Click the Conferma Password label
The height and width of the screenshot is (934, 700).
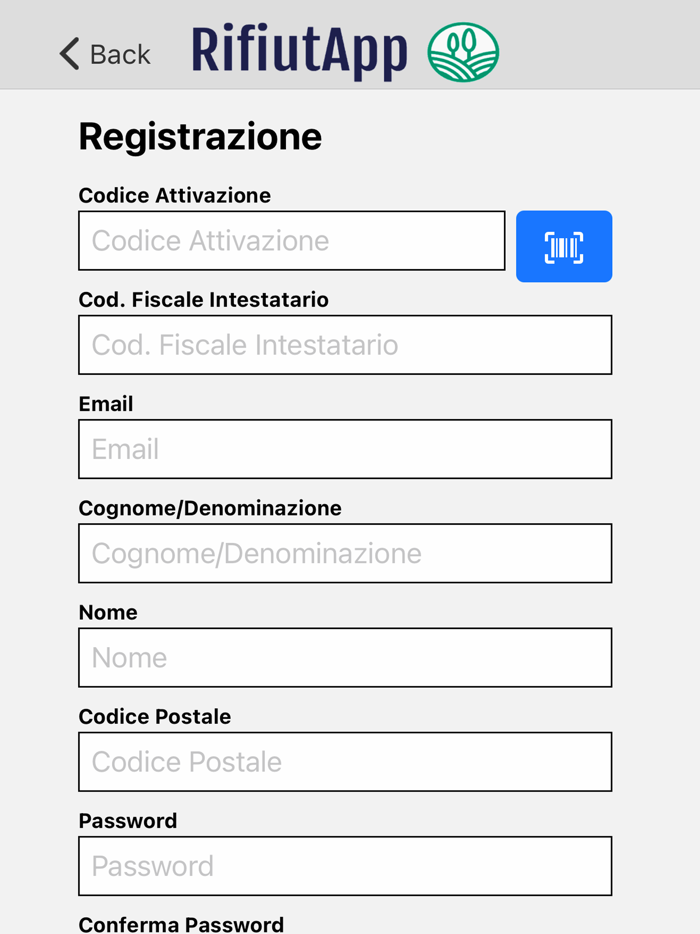point(181,922)
